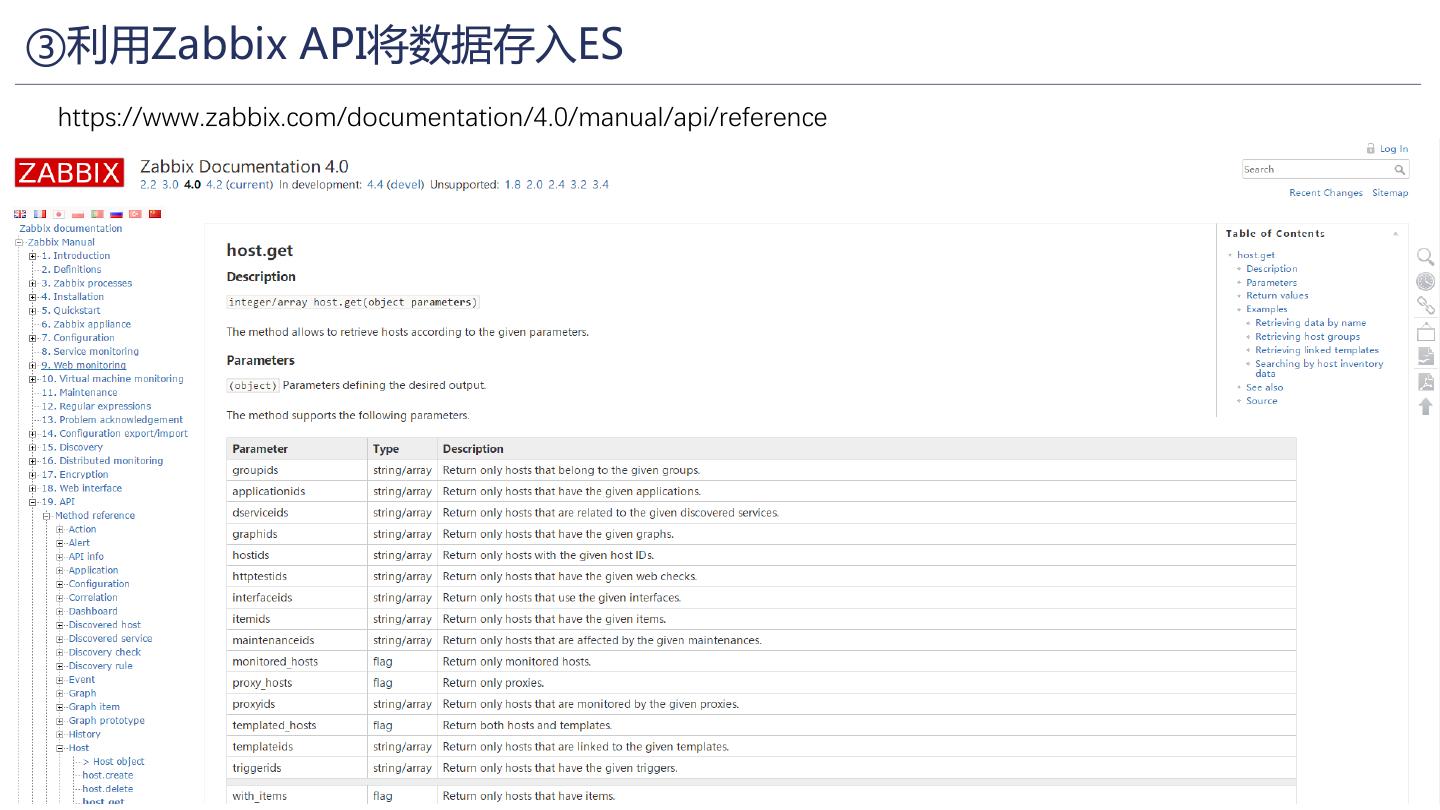The height and width of the screenshot is (810, 1440).
Task: Open unsupported version 1.8 documentation
Action: click(512, 185)
